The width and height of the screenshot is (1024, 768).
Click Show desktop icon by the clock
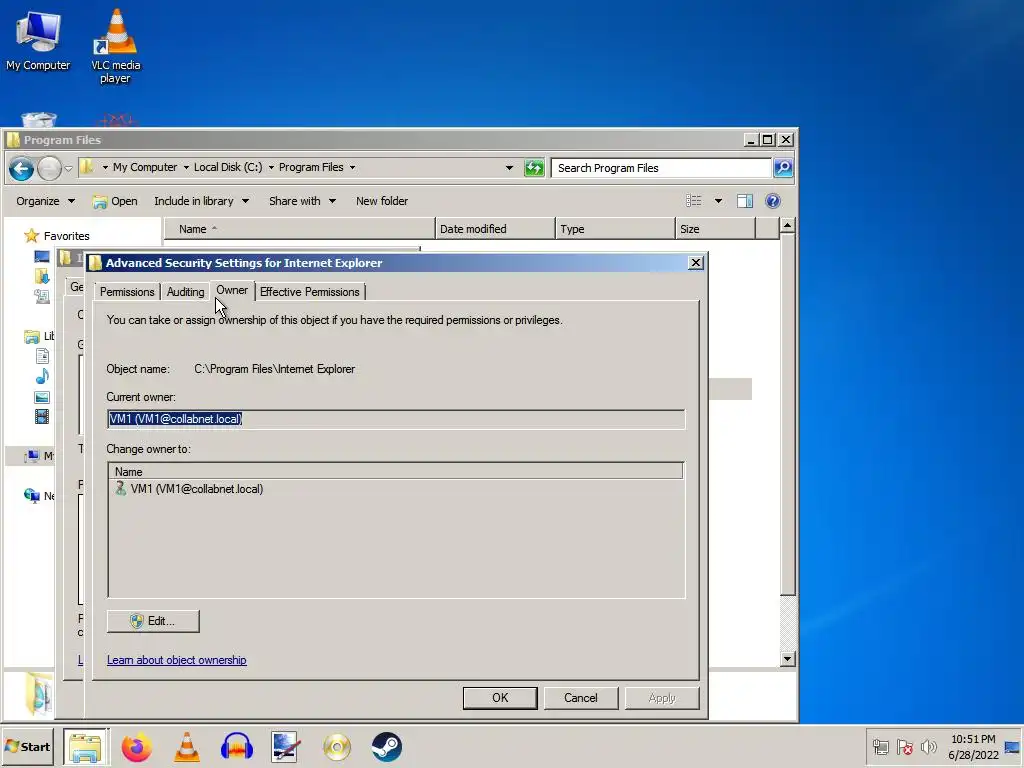coord(1013,746)
